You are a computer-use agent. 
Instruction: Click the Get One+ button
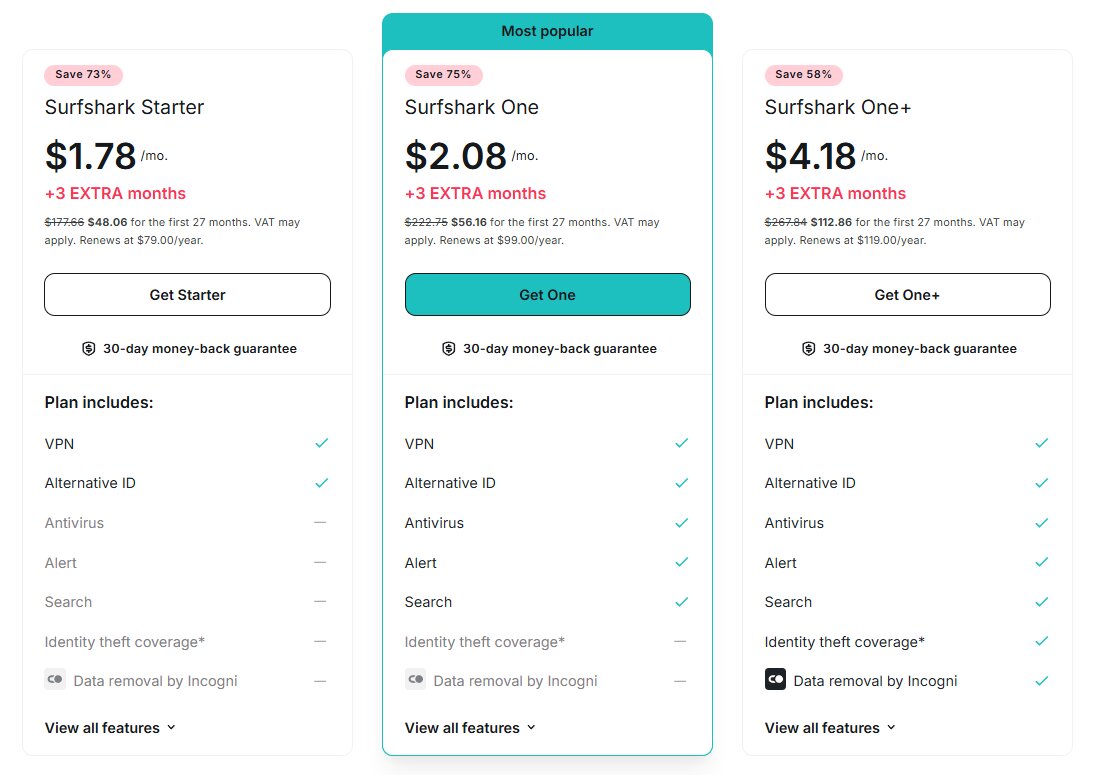(907, 294)
